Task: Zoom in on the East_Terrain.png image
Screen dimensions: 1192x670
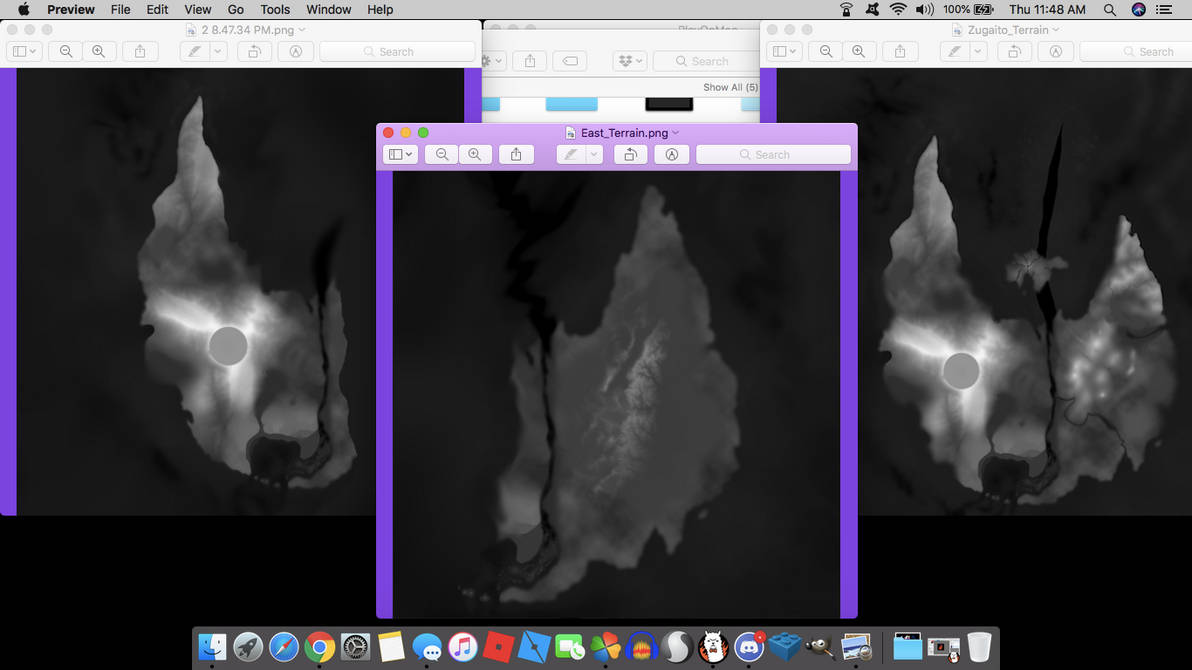Action: (475, 155)
